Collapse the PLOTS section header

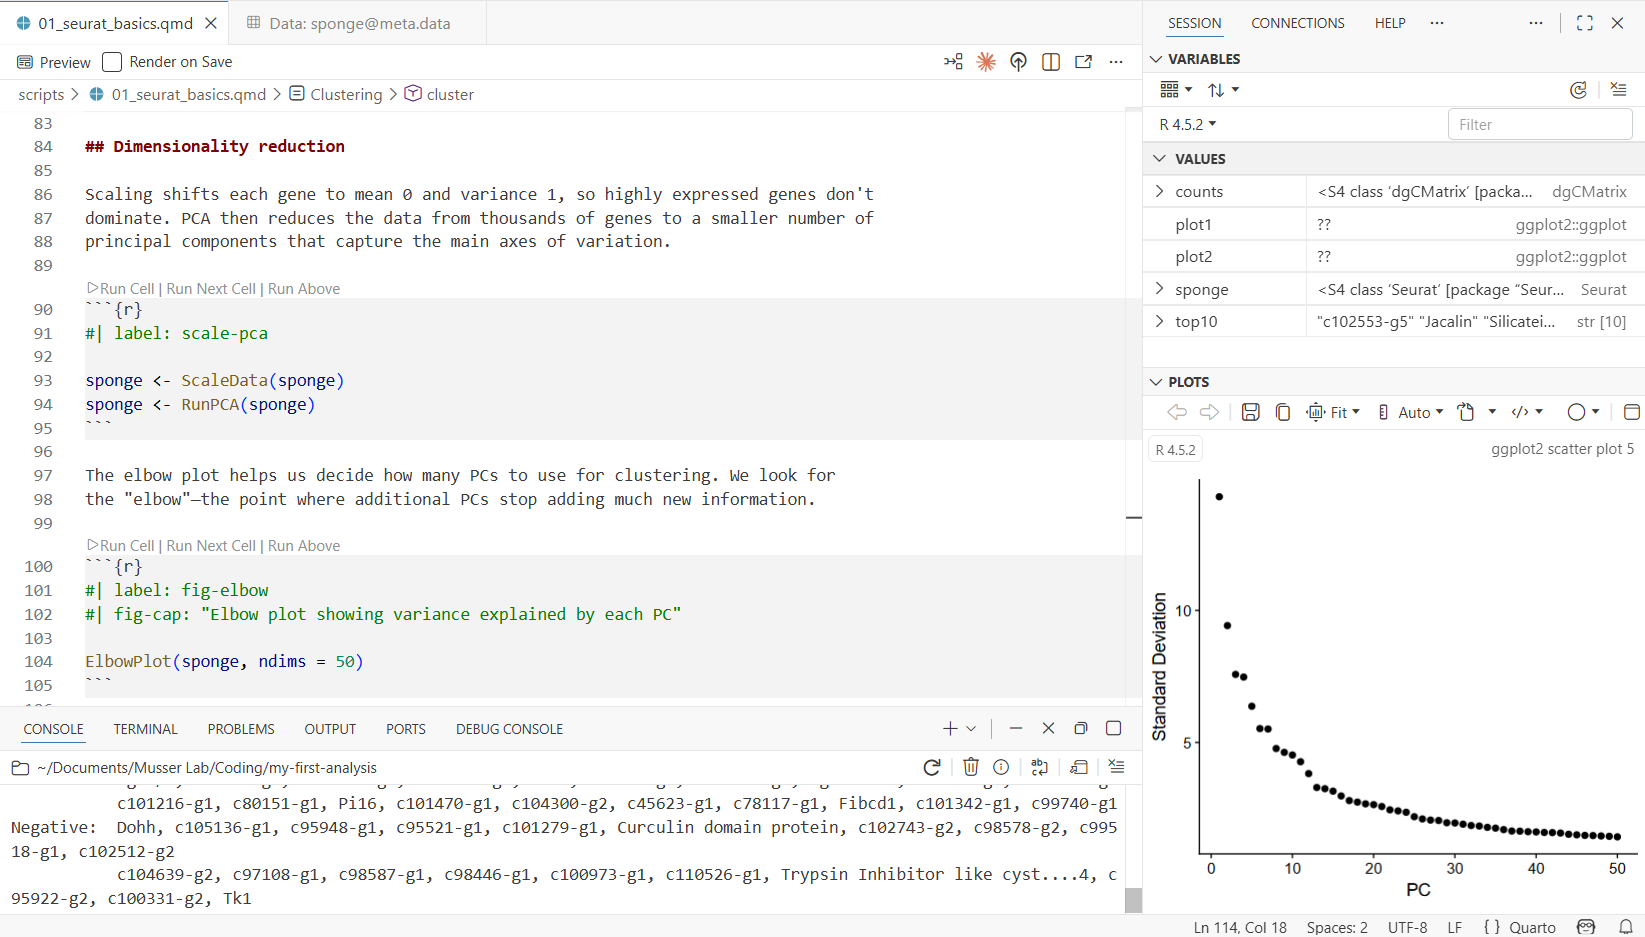1157,382
